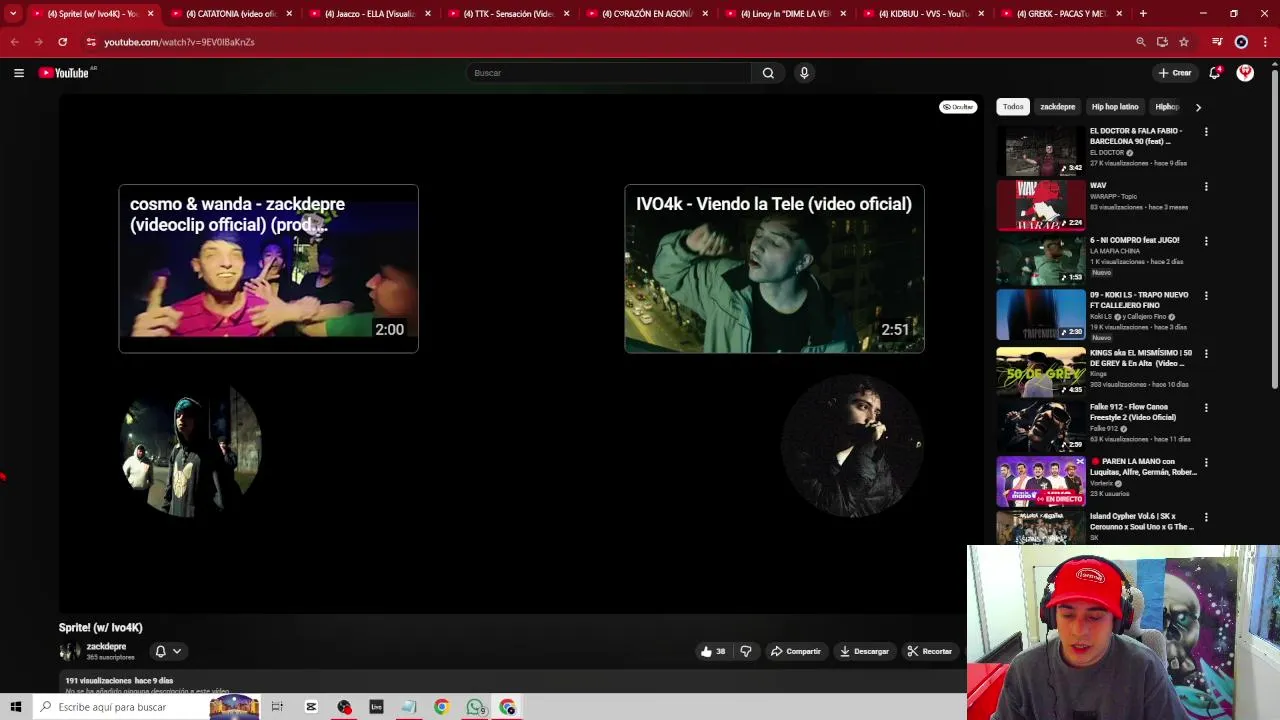Open options for EL DOCTOR & FALA FABIO video
Screen dimensions: 1280x720
coord(1206,132)
